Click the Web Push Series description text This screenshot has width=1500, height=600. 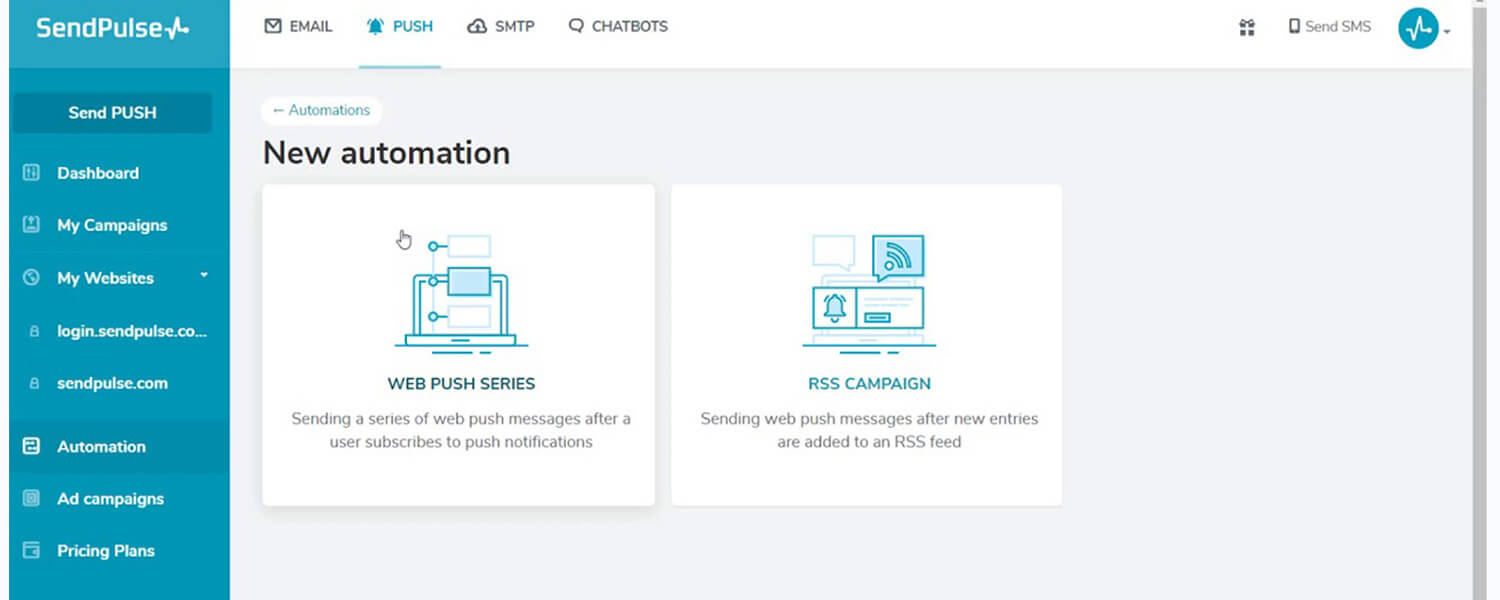click(x=461, y=430)
